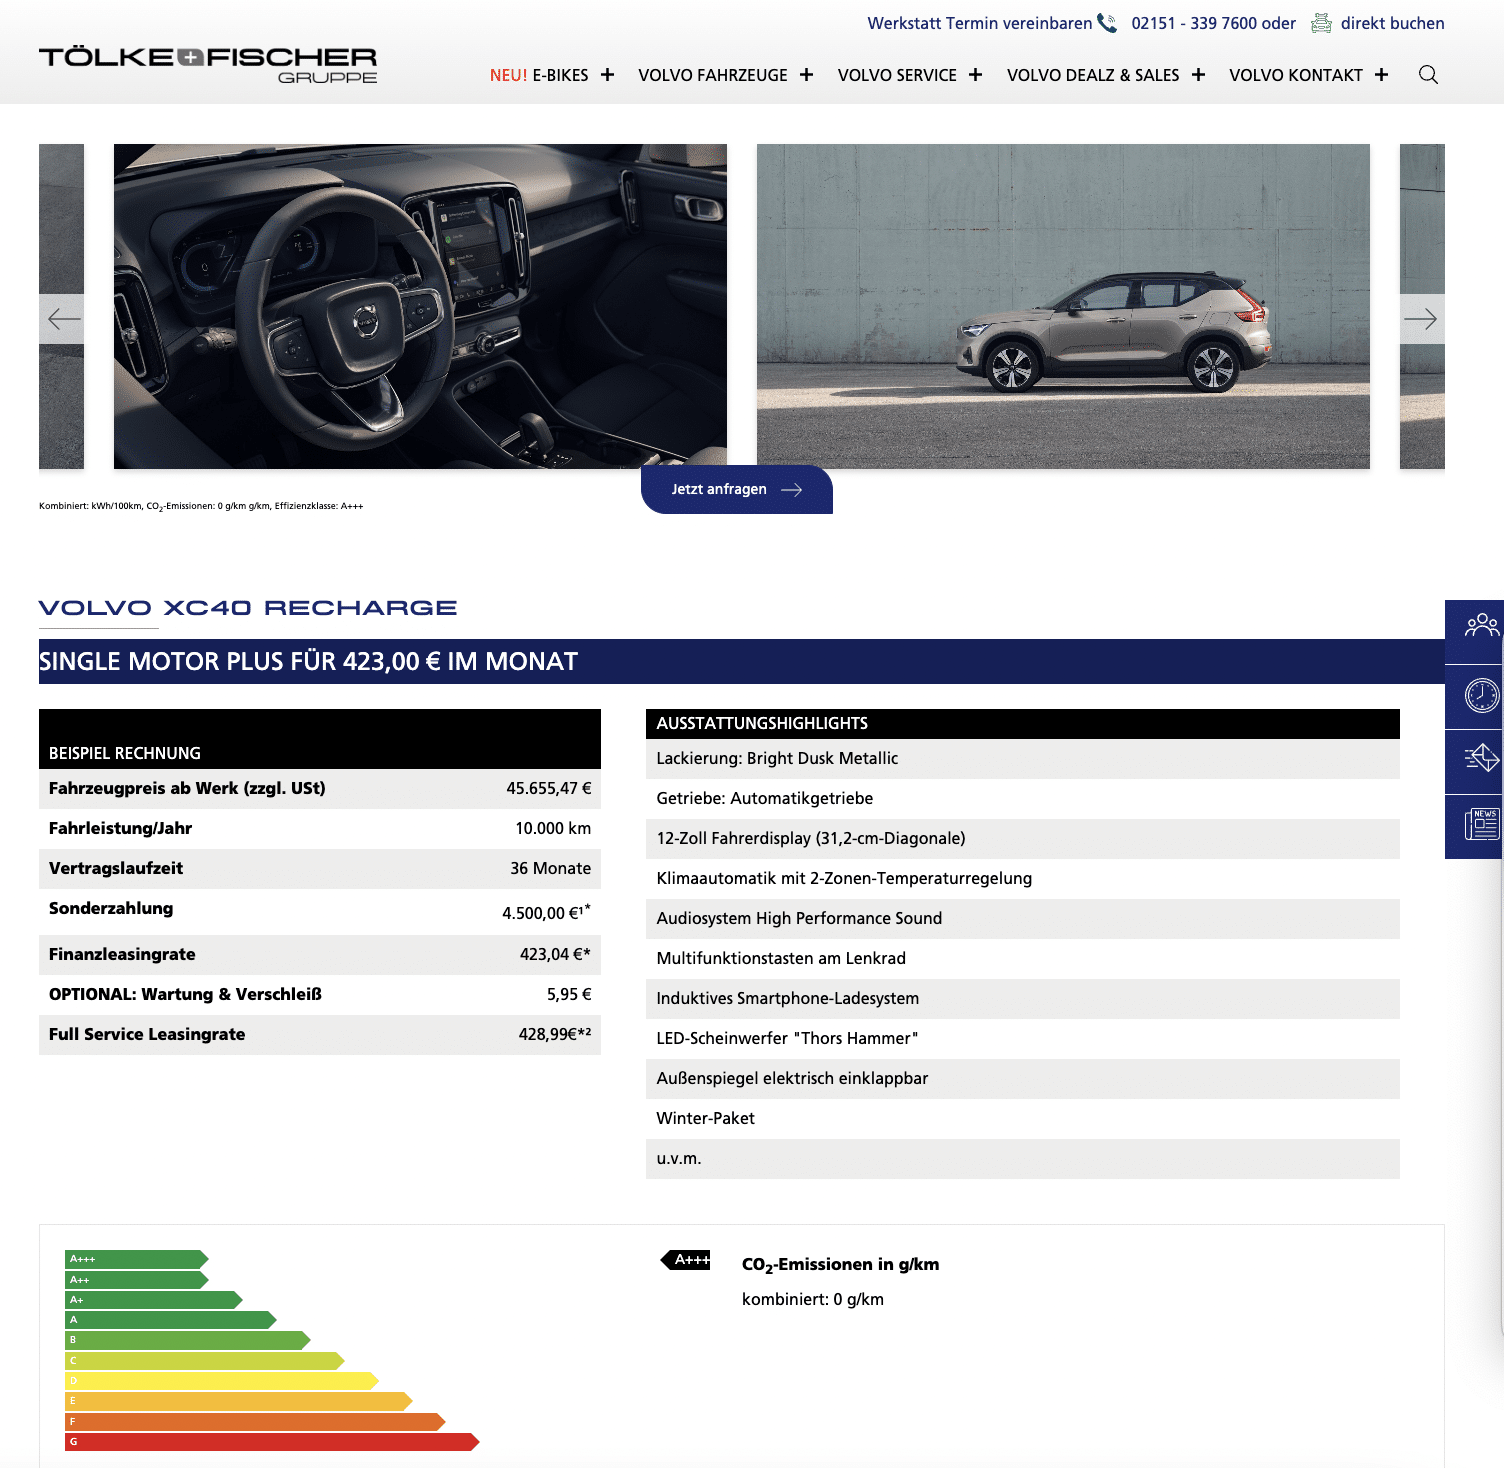The image size is (1504, 1468).
Task: Click the Winter-Paket row
Action: pyautogui.click(x=1023, y=1119)
